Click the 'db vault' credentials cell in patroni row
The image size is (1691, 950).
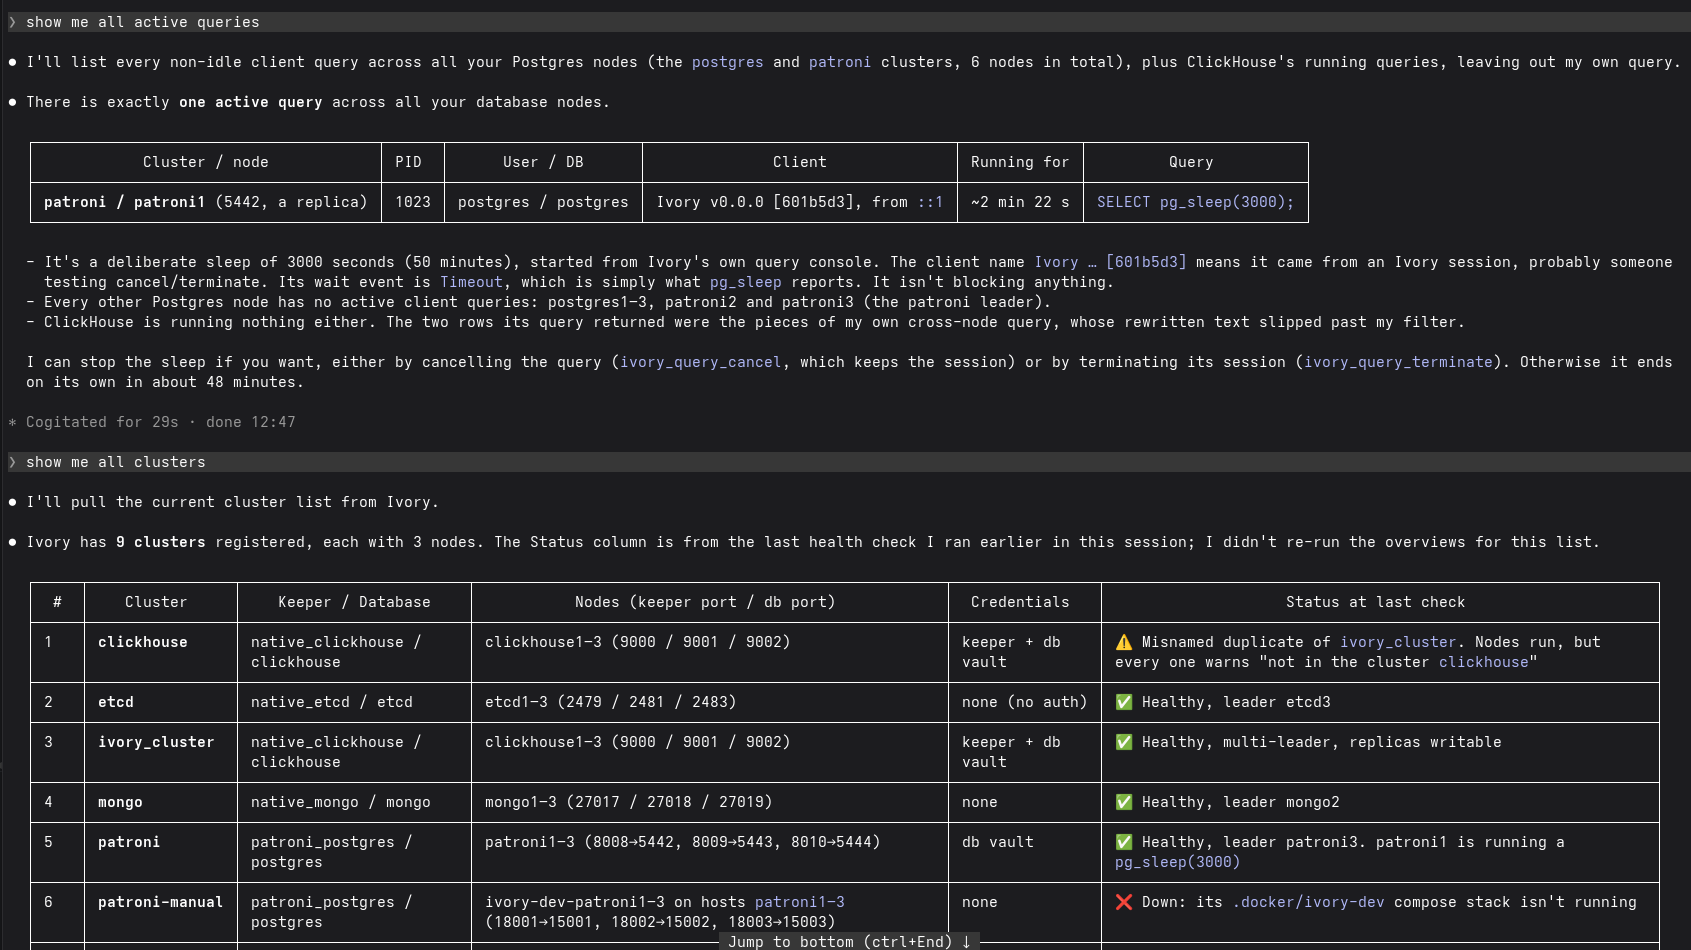click(1025, 852)
